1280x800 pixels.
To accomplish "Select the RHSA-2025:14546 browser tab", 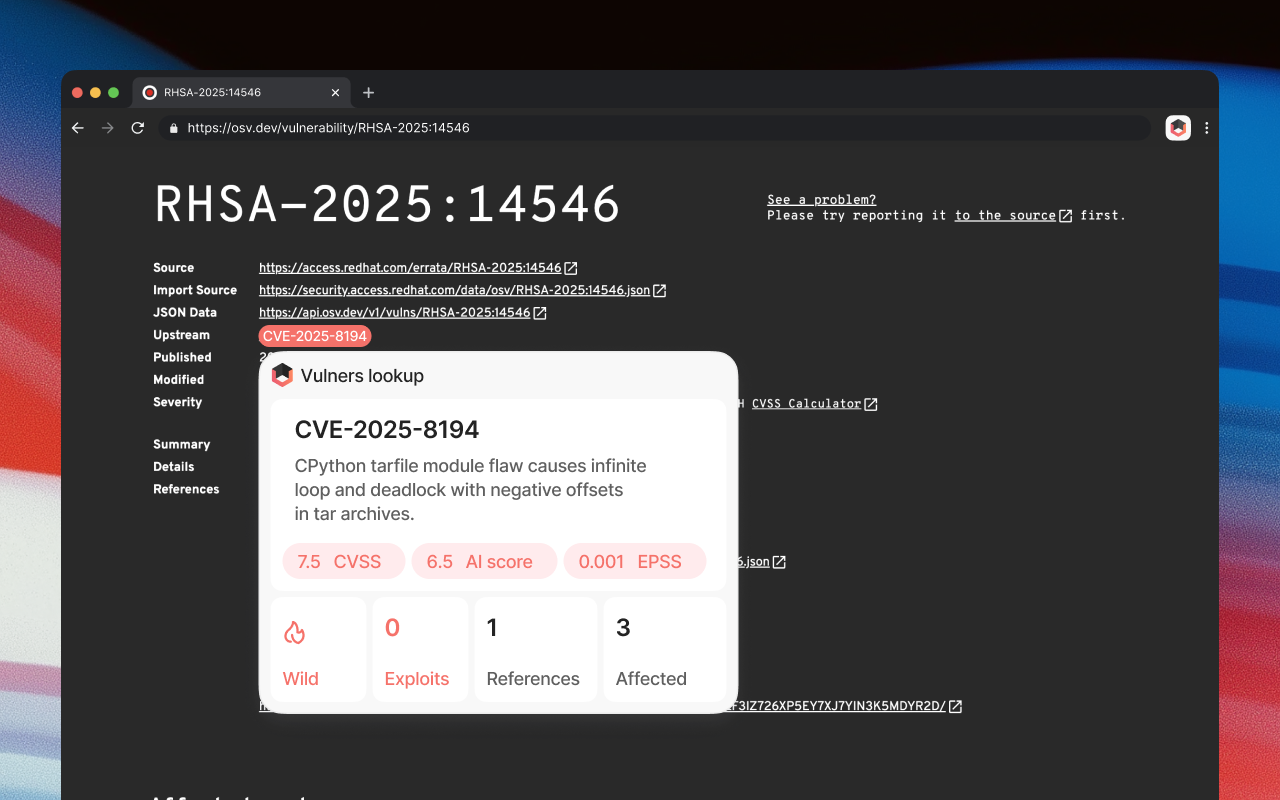I will (242, 92).
